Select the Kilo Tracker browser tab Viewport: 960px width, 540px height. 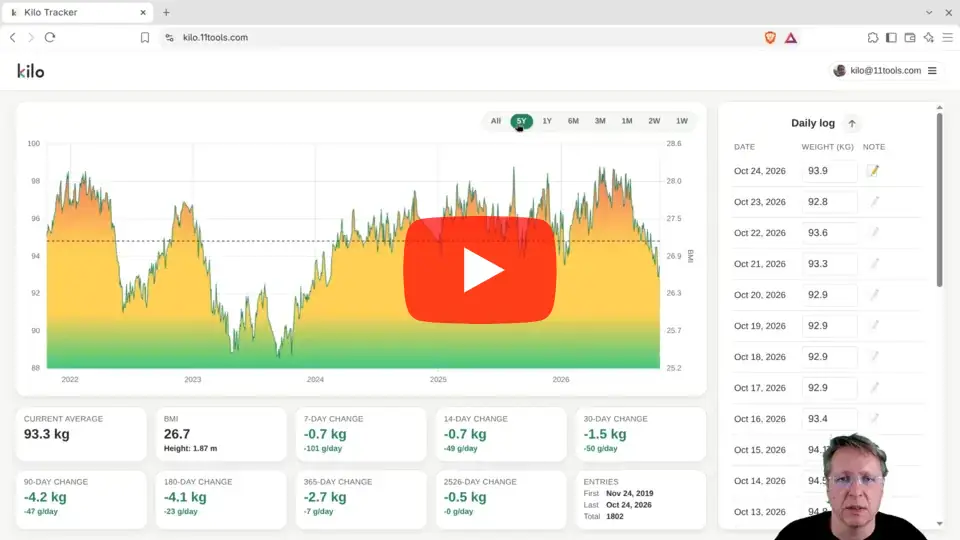77,12
